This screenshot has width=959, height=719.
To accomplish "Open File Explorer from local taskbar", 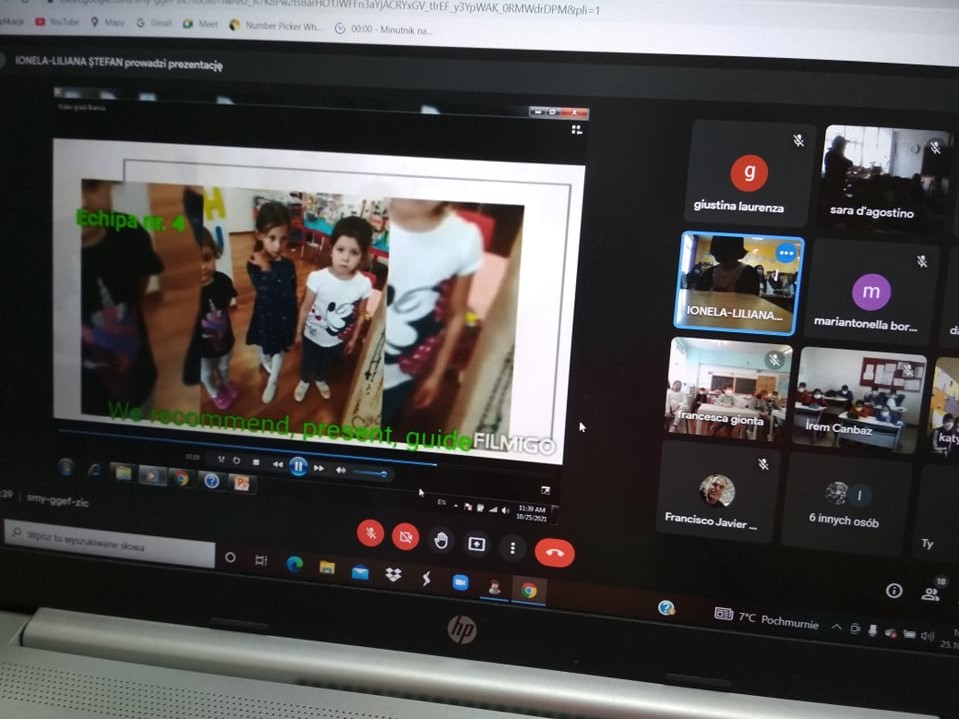I will pyautogui.click(x=327, y=567).
